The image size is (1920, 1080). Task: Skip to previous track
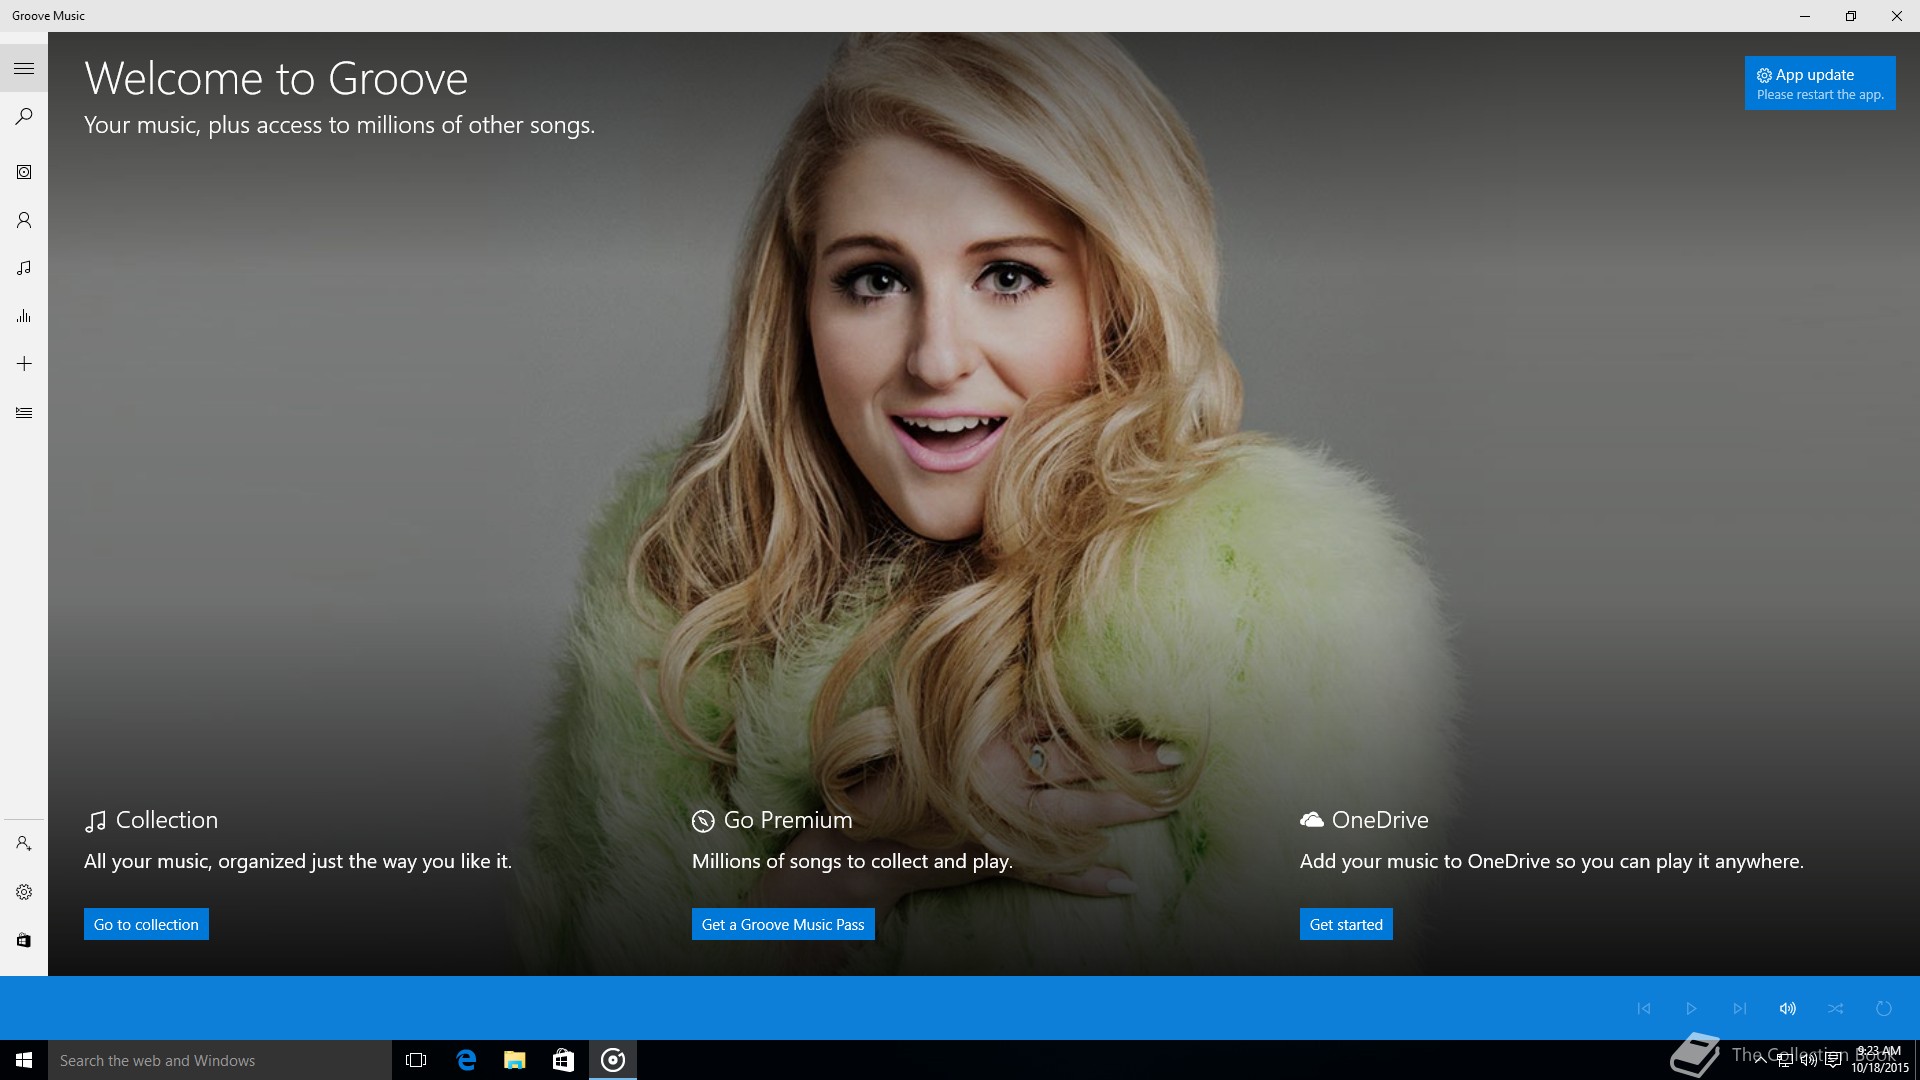(1644, 1008)
